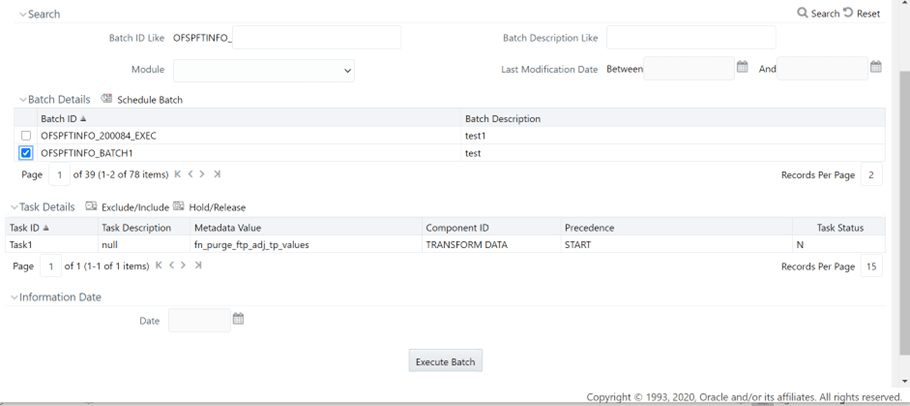Click the Search magnifier icon

pos(803,13)
